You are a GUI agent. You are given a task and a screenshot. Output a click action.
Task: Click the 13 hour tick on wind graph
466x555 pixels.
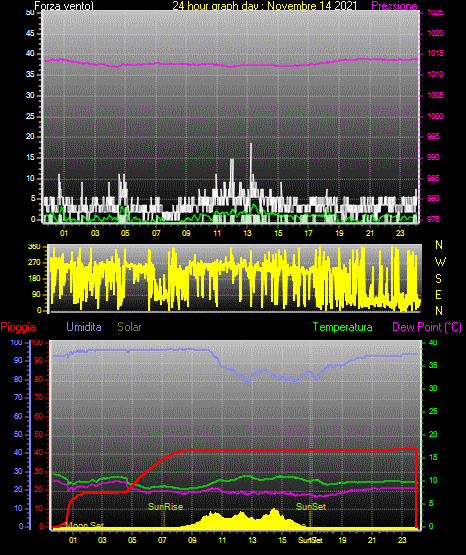(x=247, y=233)
